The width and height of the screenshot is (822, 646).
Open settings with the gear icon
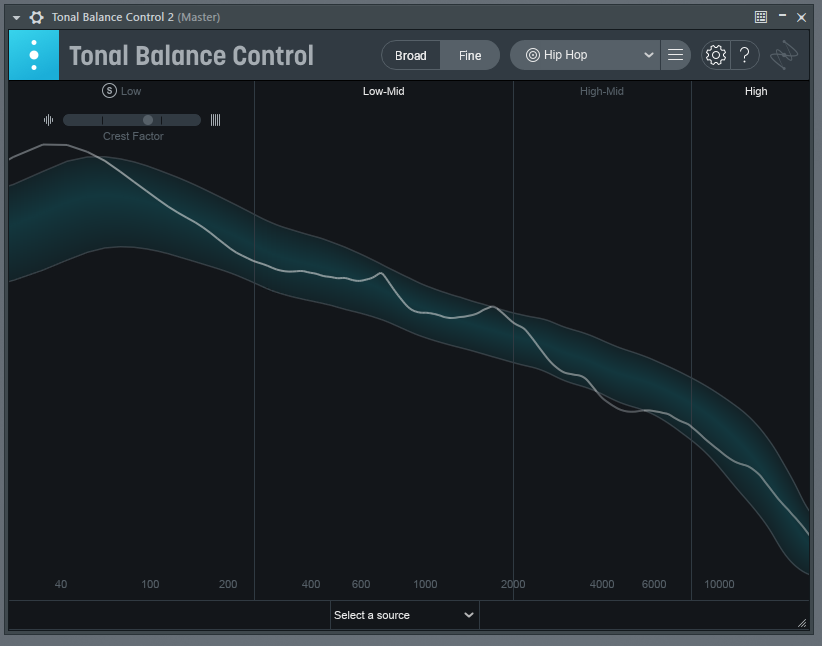click(x=716, y=55)
